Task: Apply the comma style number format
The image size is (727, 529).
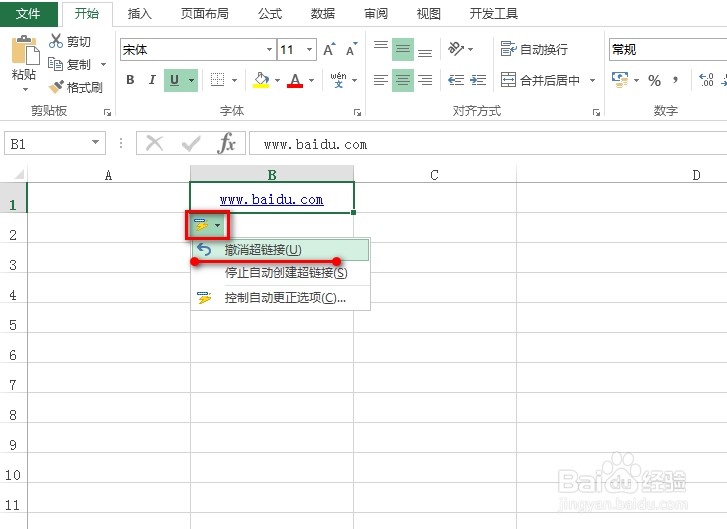Action: coord(676,80)
